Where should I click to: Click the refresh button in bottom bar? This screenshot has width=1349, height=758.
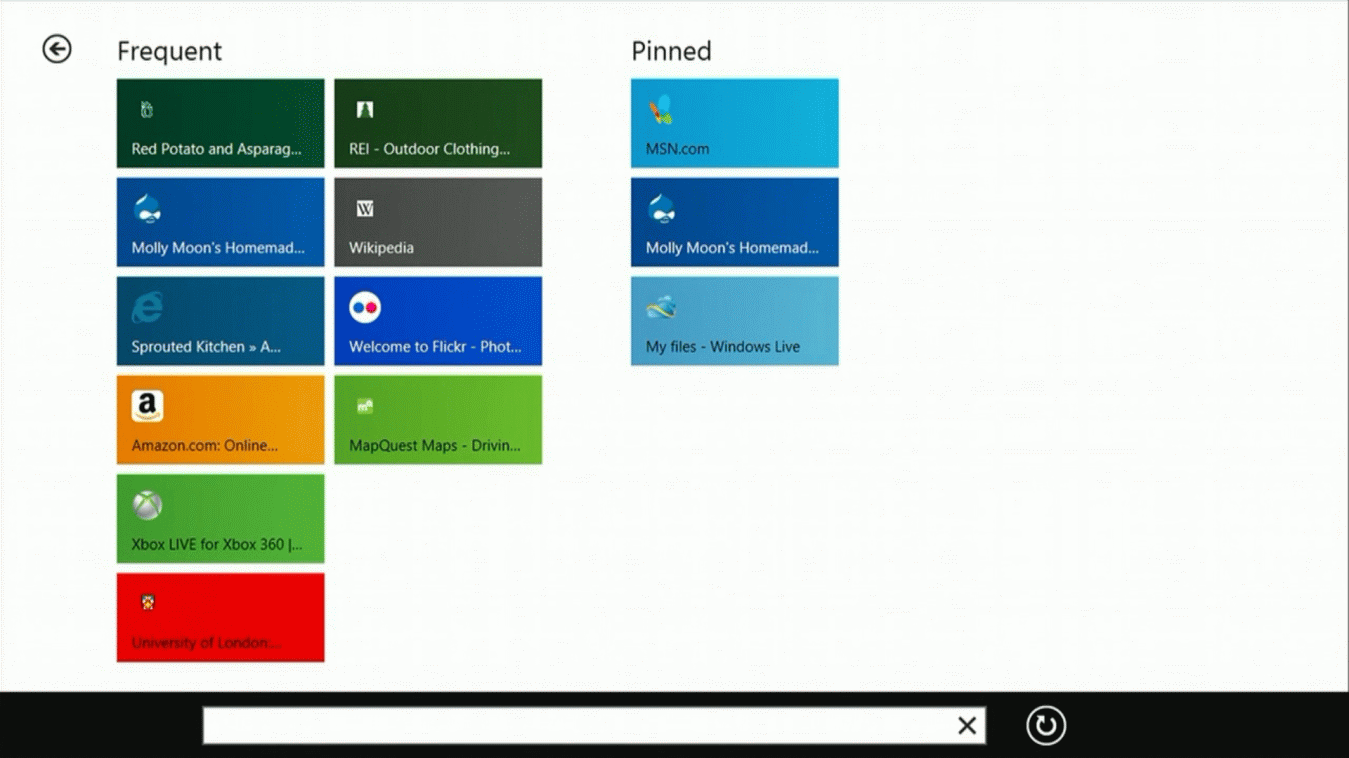[1045, 726]
